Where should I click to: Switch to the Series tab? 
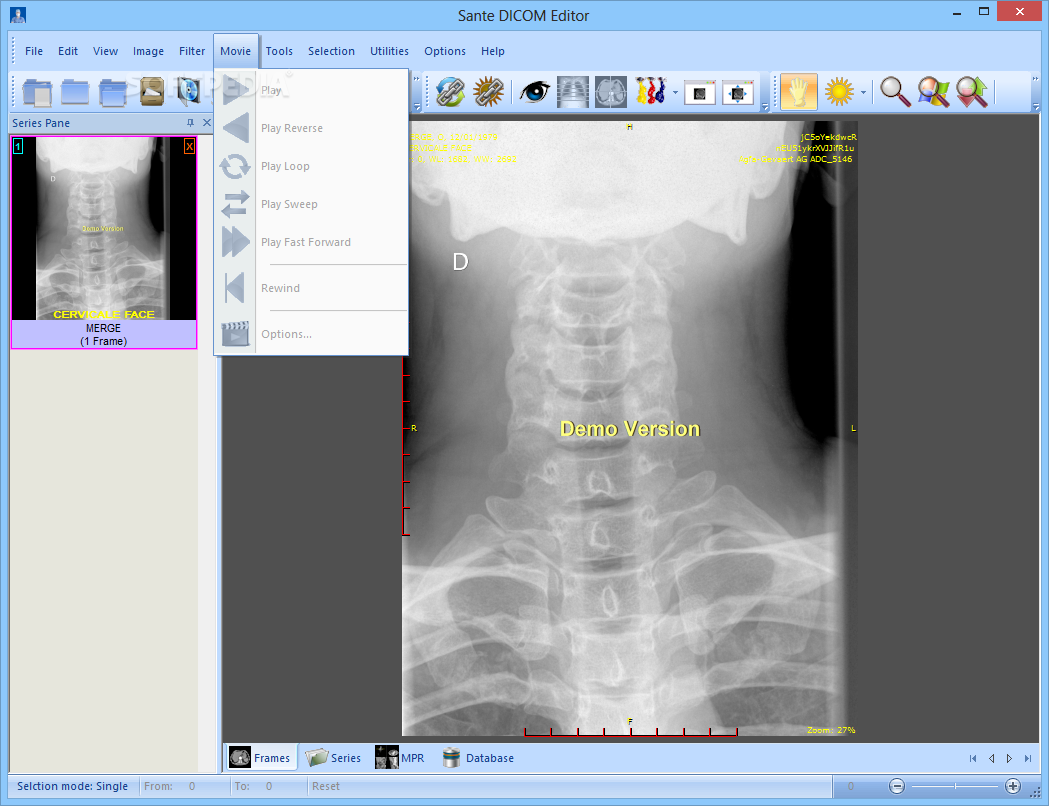[x=333, y=758]
